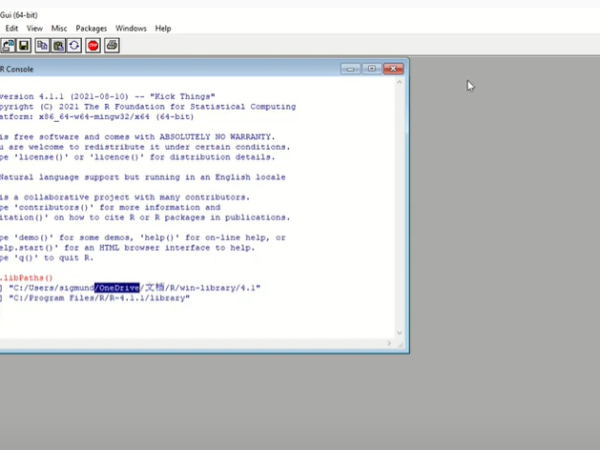Click the Save workspace floppy disk icon
This screenshot has width=600, height=450.
click(x=22, y=45)
